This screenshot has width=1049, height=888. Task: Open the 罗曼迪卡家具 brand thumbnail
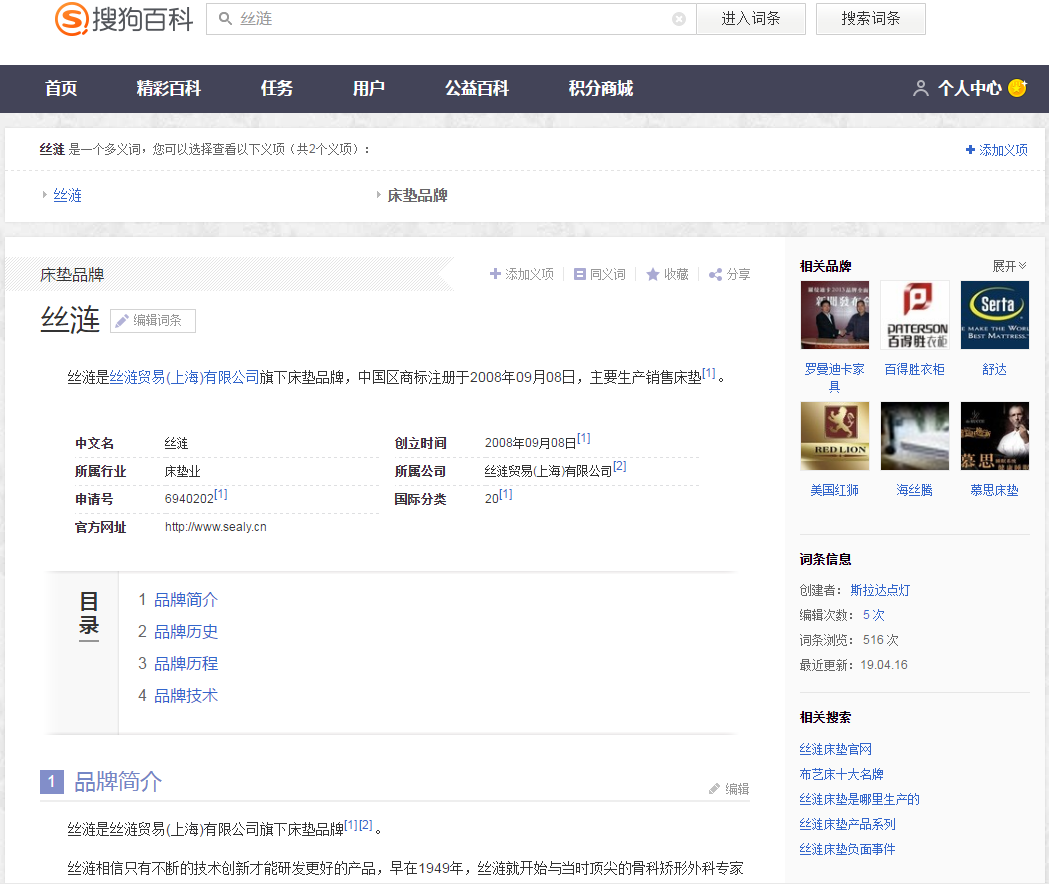pyautogui.click(x=835, y=315)
